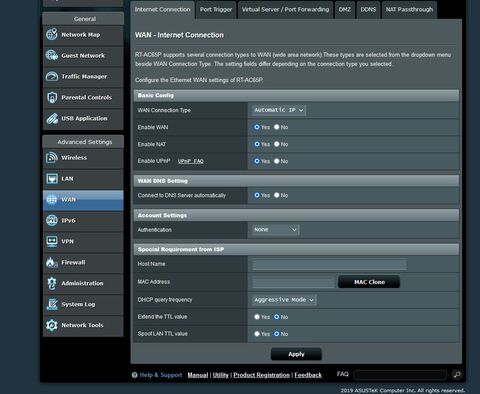Choose Yes for automatic DNS server
Viewport: 480px width, 394px height.
pos(257,195)
